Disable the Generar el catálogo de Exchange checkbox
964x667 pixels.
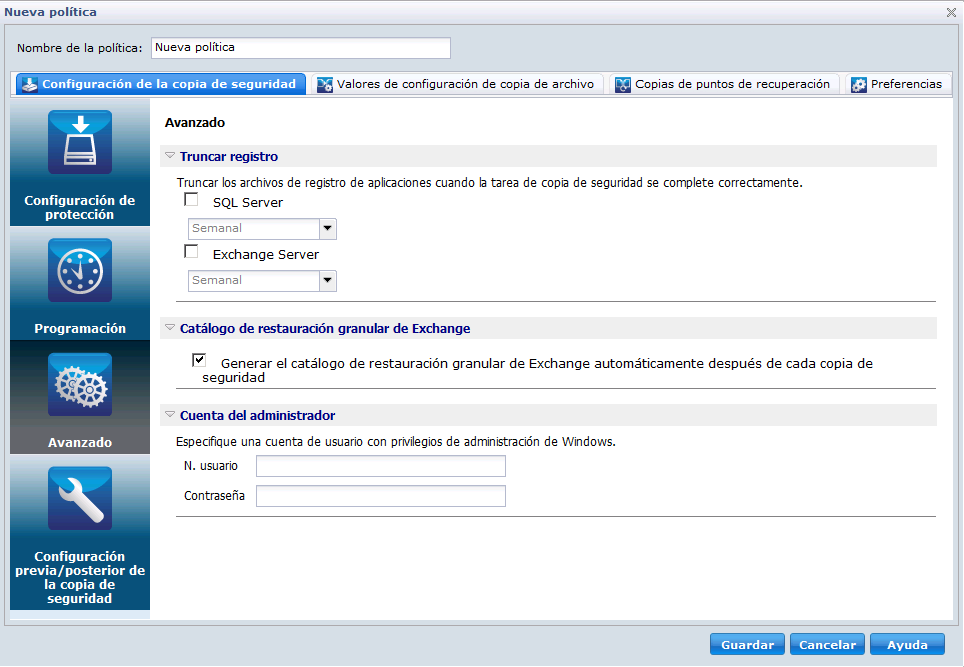199,359
